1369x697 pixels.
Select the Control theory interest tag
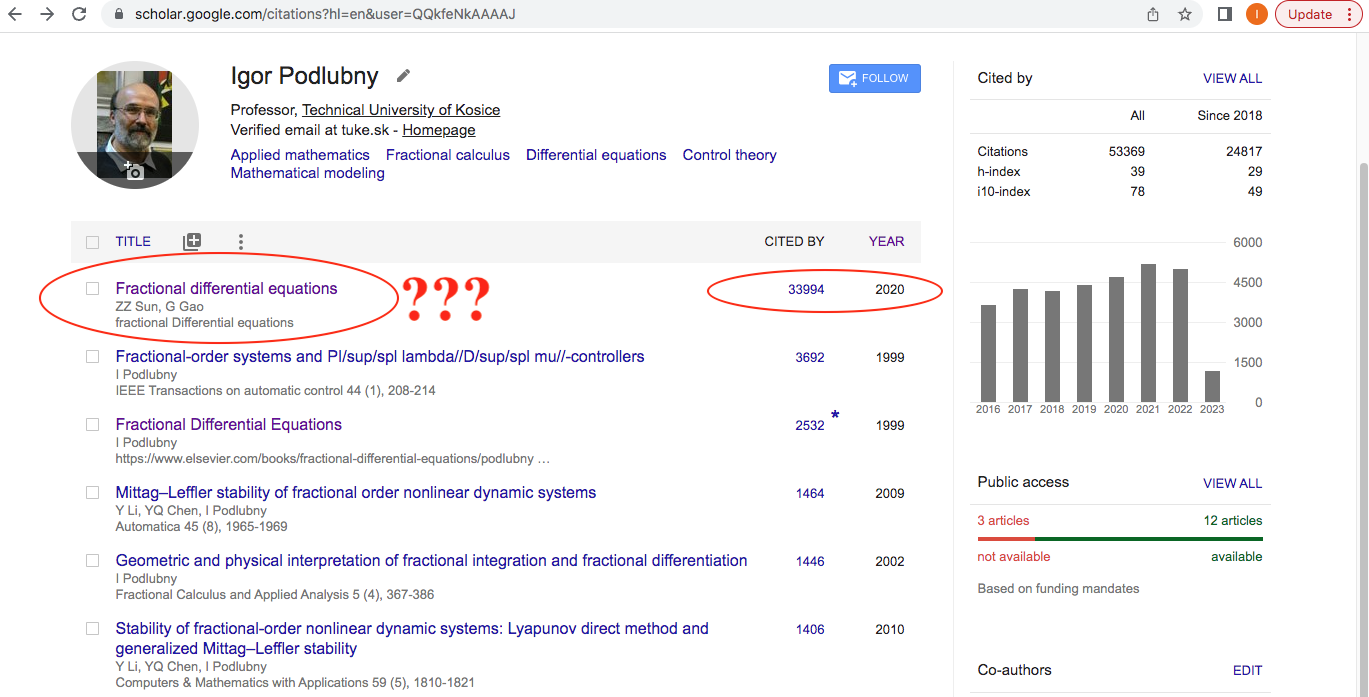[729, 155]
